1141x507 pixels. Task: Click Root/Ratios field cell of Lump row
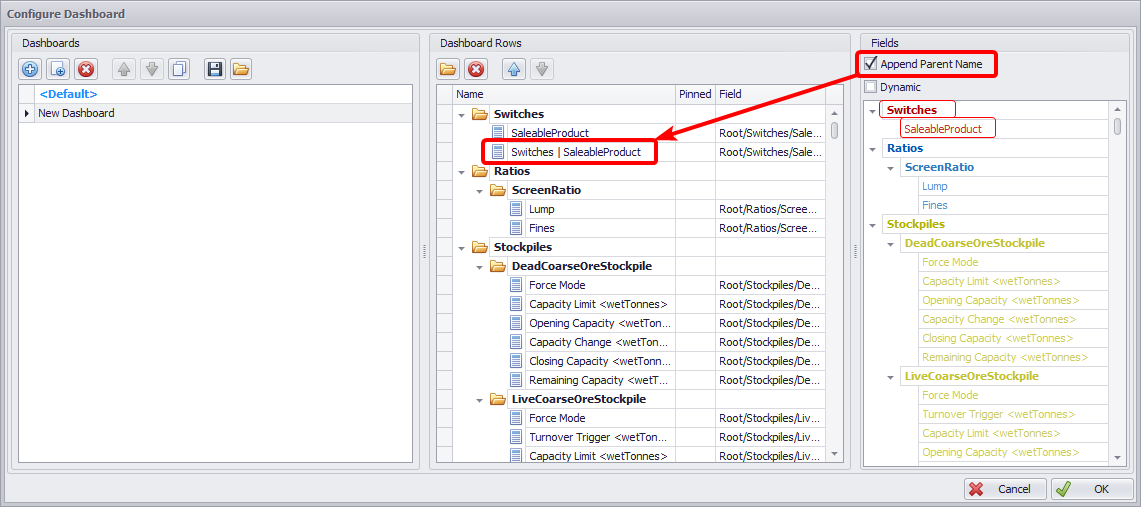pyautogui.click(x=770, y=209)
